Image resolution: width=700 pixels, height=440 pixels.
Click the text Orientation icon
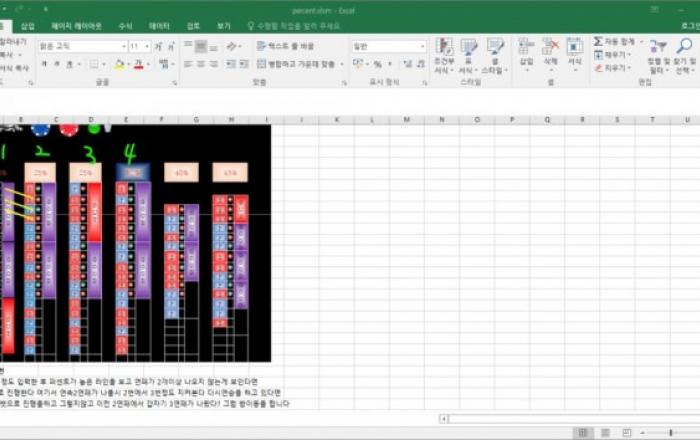click(232, 46)
